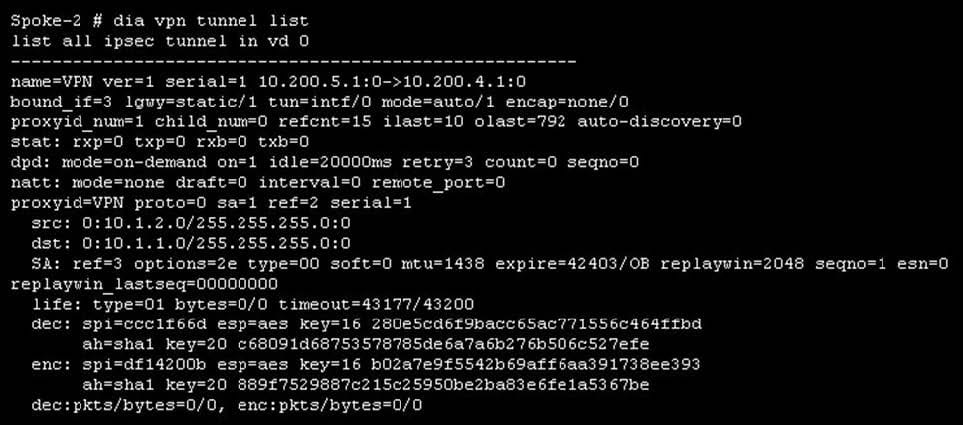The width and height of the screenshot is (963, 425).
Task: Click the replaywin_lastseq=00000000 line
Action: click(144, 284)
